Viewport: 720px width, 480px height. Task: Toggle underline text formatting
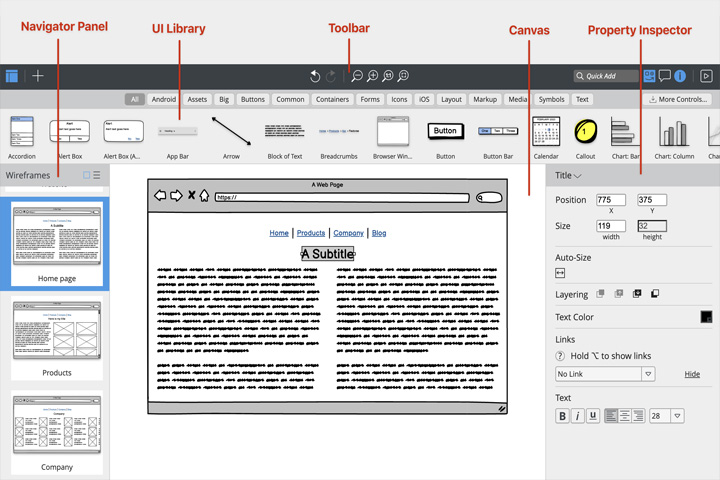(x=593, y=416)
